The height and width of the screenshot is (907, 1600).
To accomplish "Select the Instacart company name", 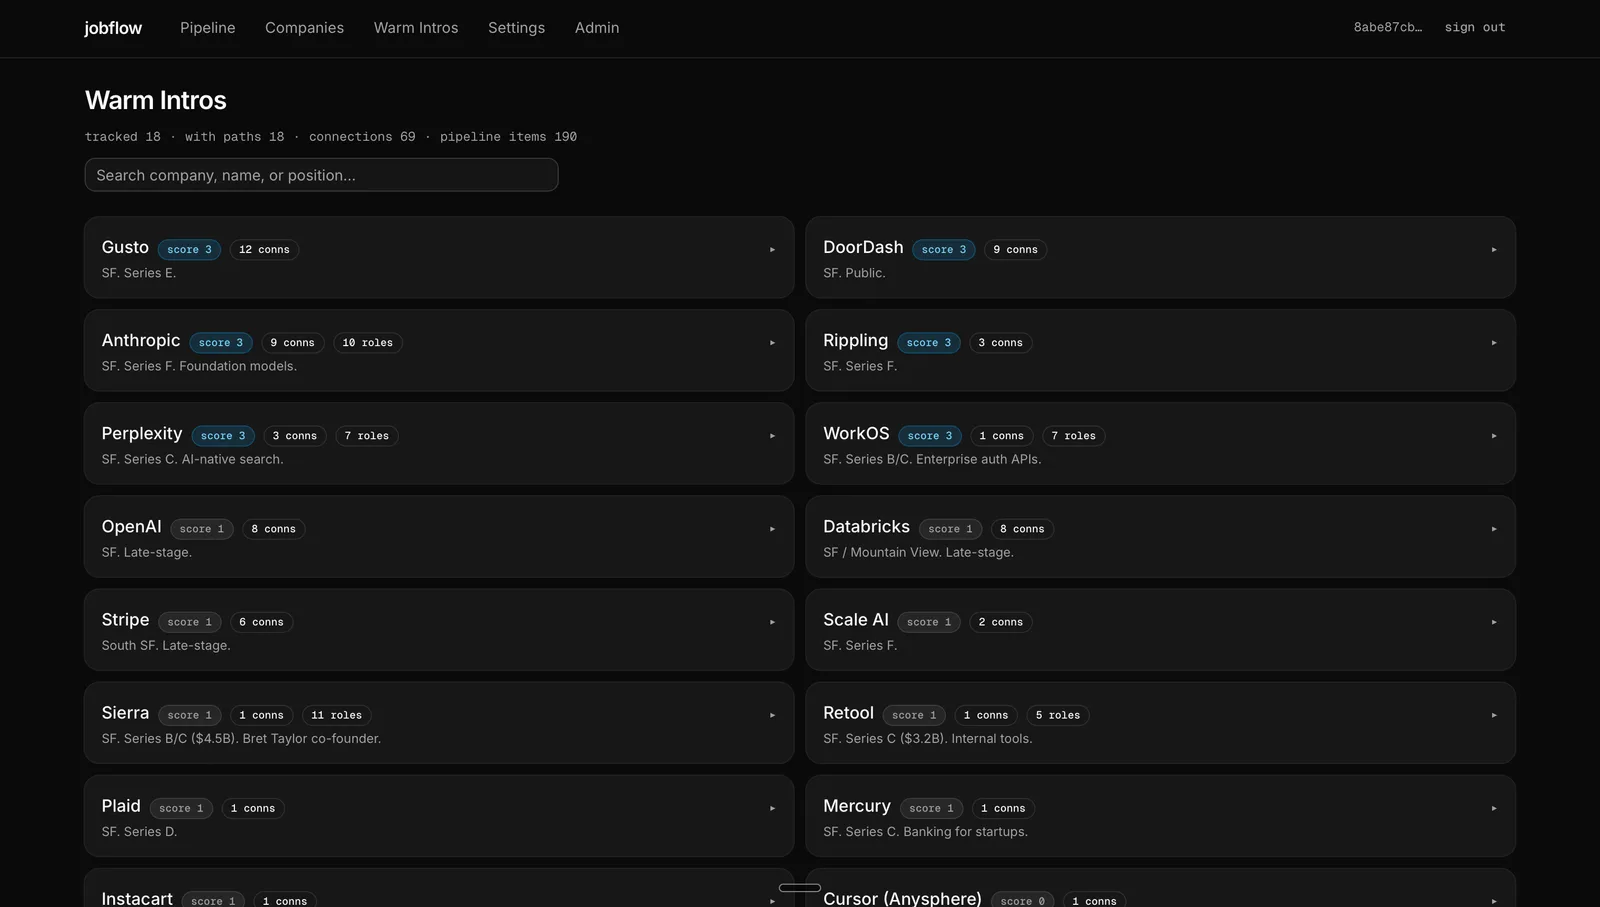I will coord(137,899).
